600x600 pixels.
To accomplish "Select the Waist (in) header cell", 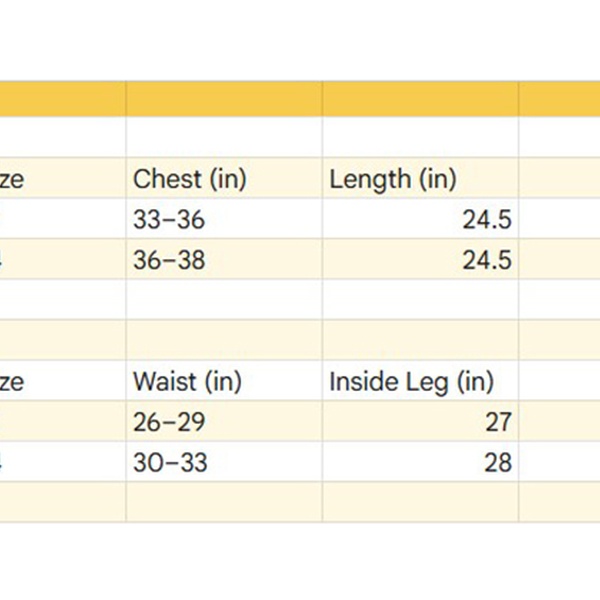I will pyautogui.click(x=223, y=381).
